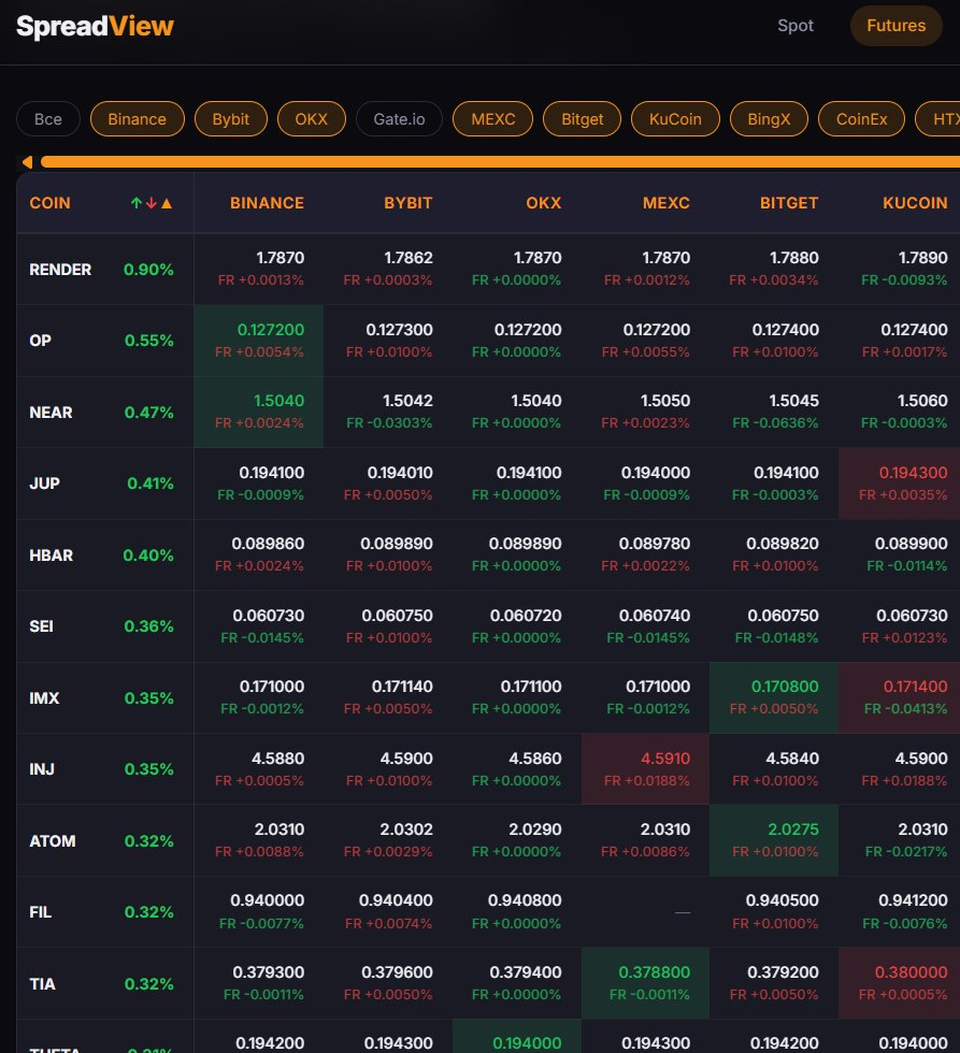Click the red INJ MEXC price 4.5910
960x1053 pixels.
(665, 758)
